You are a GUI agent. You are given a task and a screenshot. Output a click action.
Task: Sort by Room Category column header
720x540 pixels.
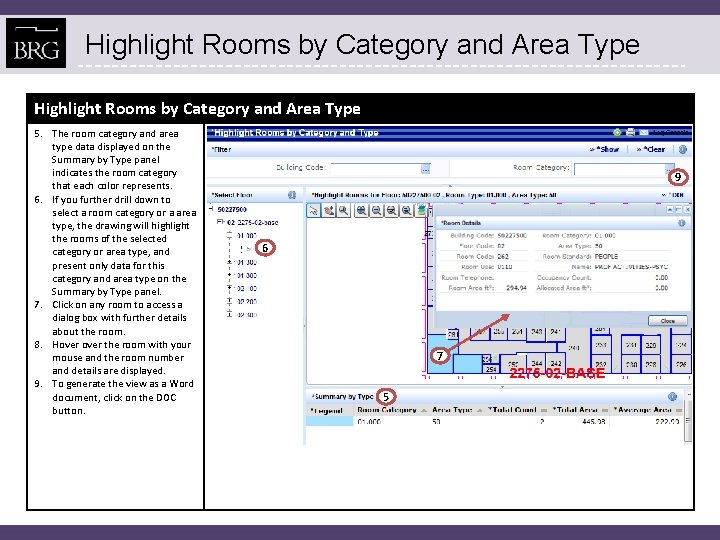tap(387, 410)
